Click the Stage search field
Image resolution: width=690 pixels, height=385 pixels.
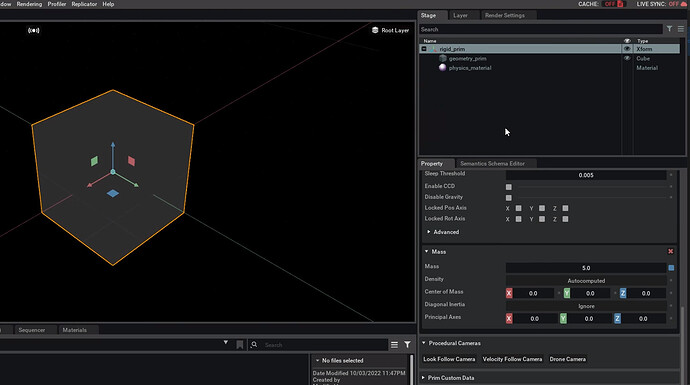point(540,29)
